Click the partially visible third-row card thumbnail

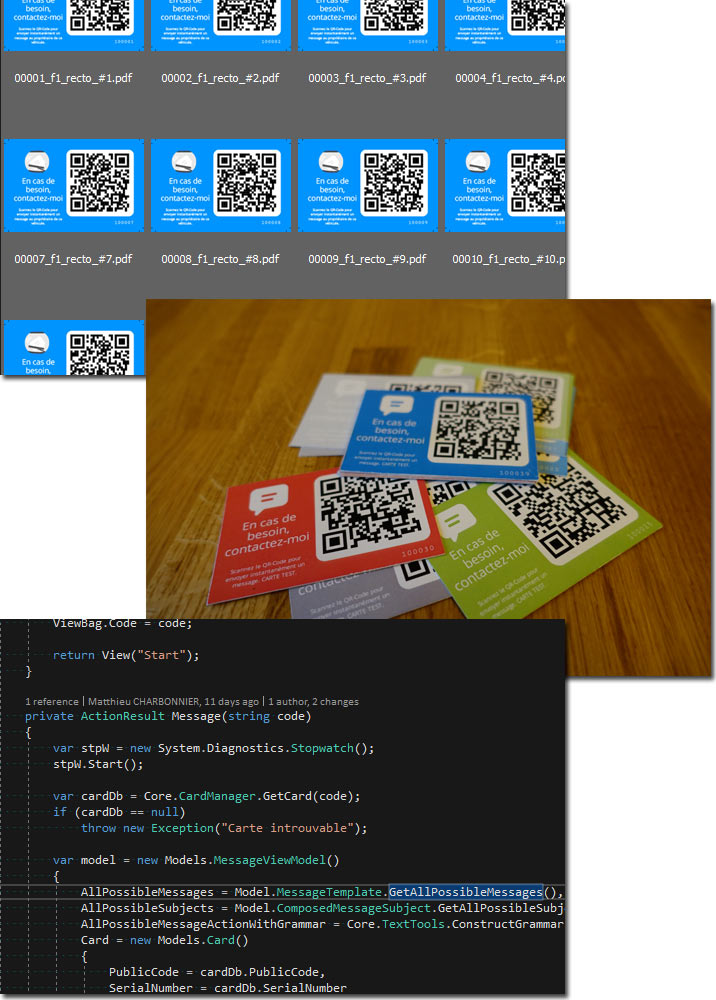pyautogui.click(x=74, y=348)
